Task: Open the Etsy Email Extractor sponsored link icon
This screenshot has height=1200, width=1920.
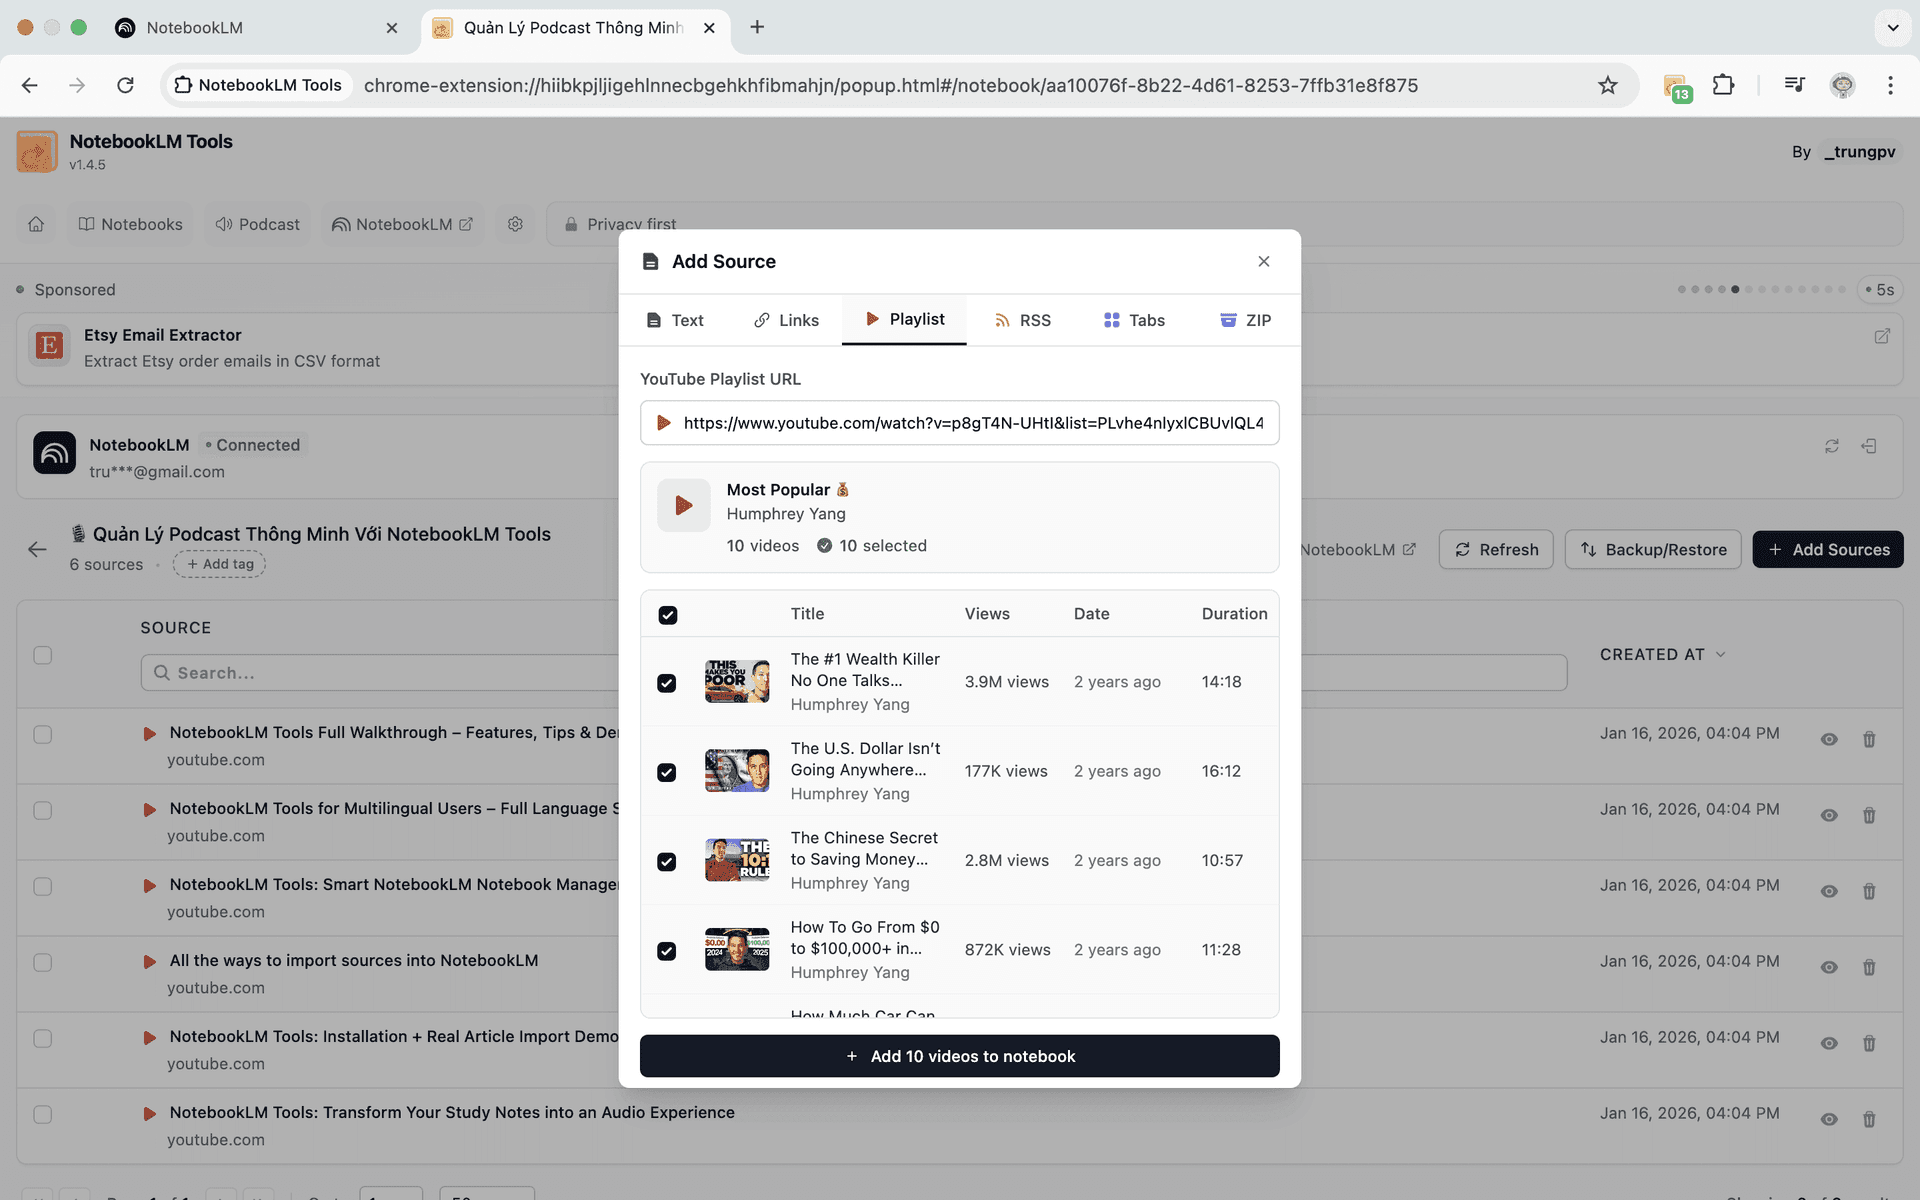Action: coord(1883,337)
